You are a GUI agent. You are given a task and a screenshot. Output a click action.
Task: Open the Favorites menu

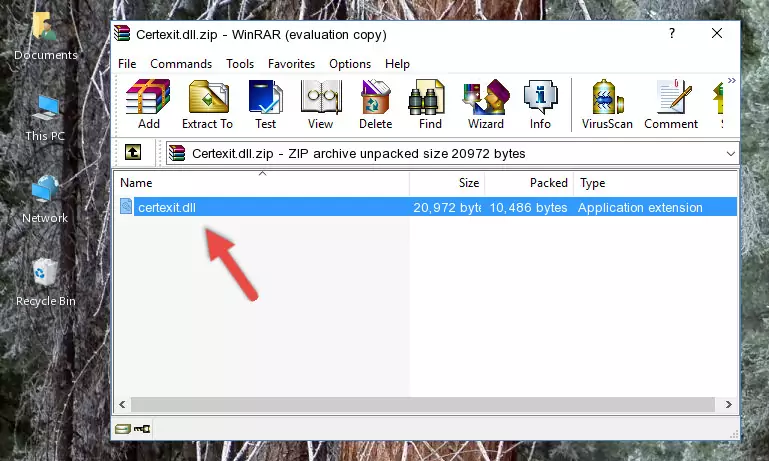pyautogui.click(x=291, y=64)
